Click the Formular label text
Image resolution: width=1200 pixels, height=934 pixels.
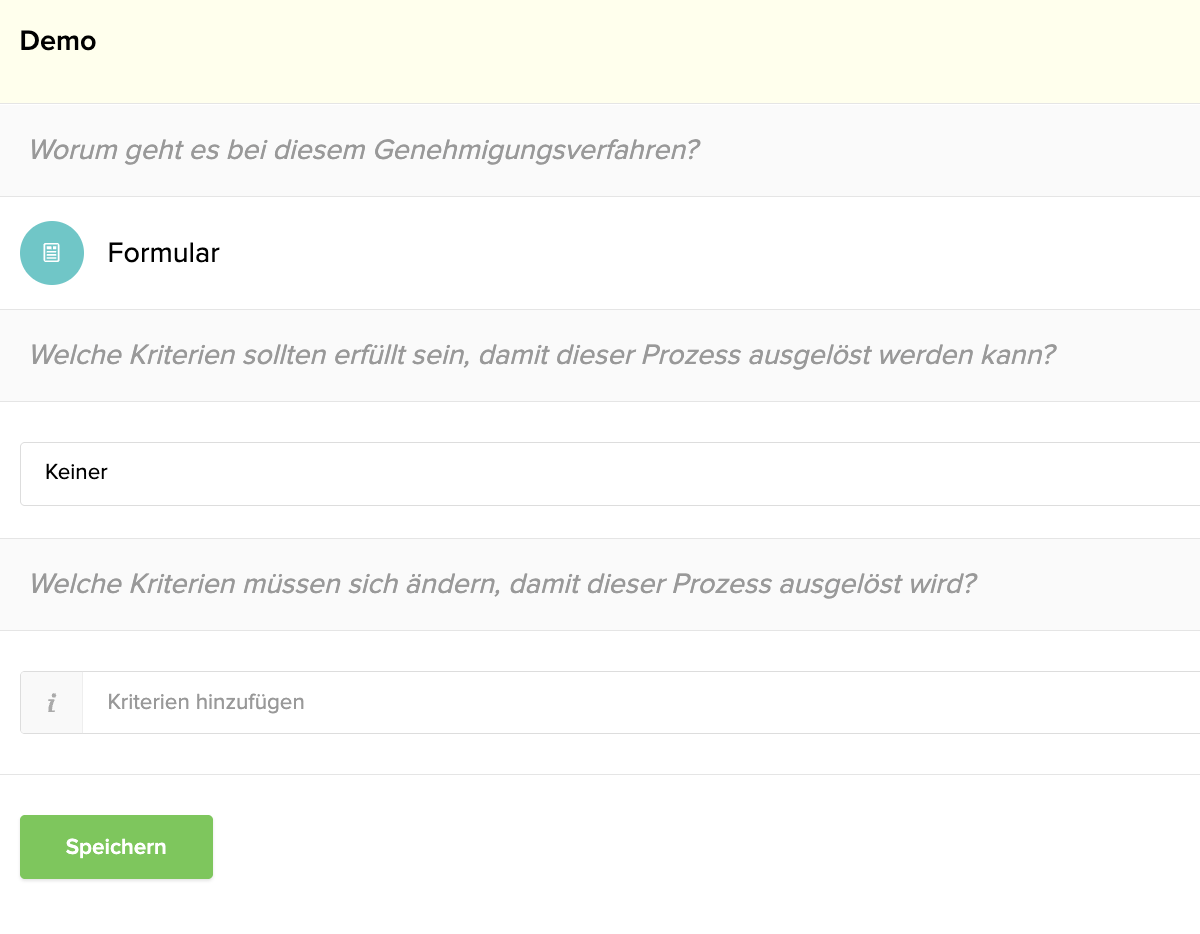click(x=164, y=253)
